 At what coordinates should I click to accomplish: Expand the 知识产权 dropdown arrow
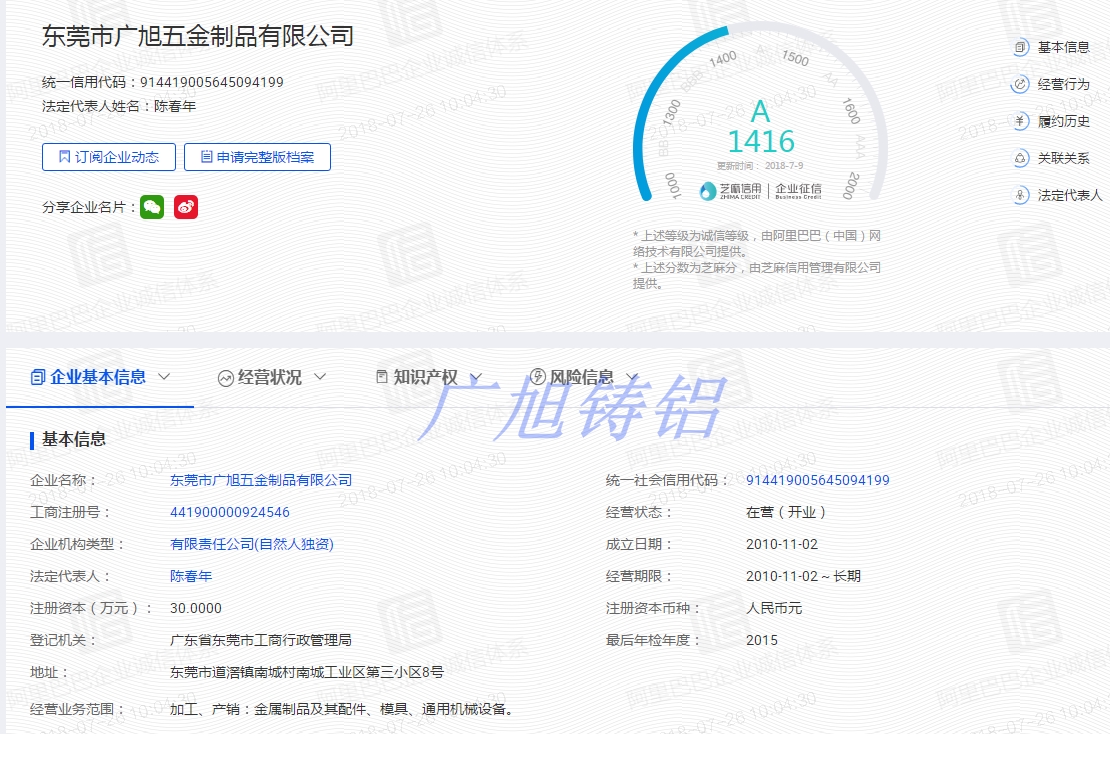tap(476, 377)
